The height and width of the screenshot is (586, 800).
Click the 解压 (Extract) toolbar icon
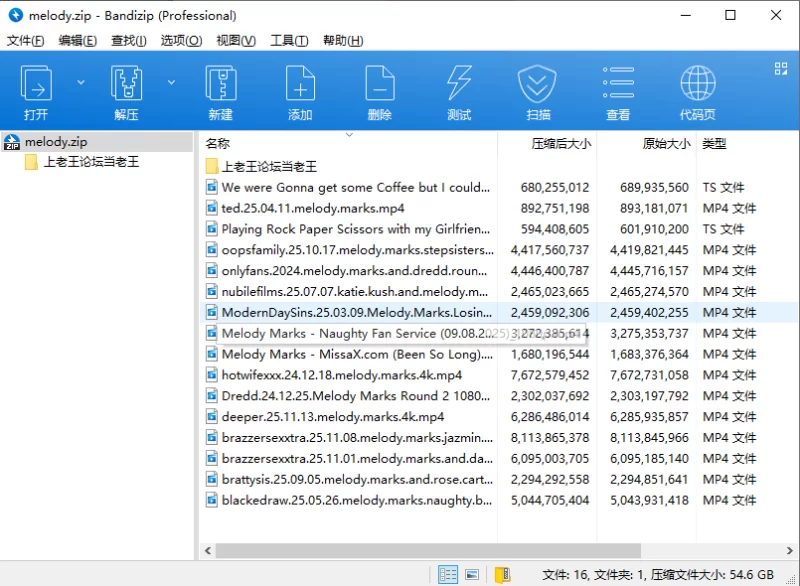point(126,85)
